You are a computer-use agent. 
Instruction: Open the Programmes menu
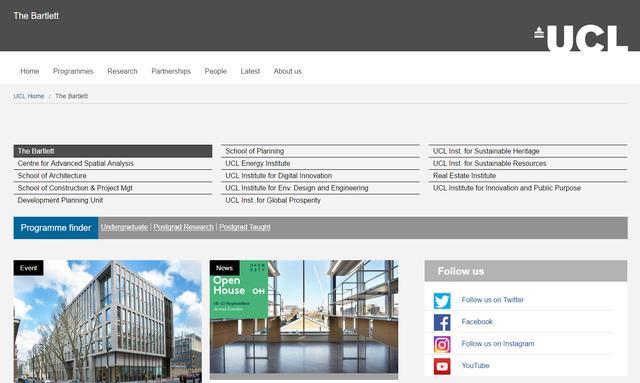(73, 71)
